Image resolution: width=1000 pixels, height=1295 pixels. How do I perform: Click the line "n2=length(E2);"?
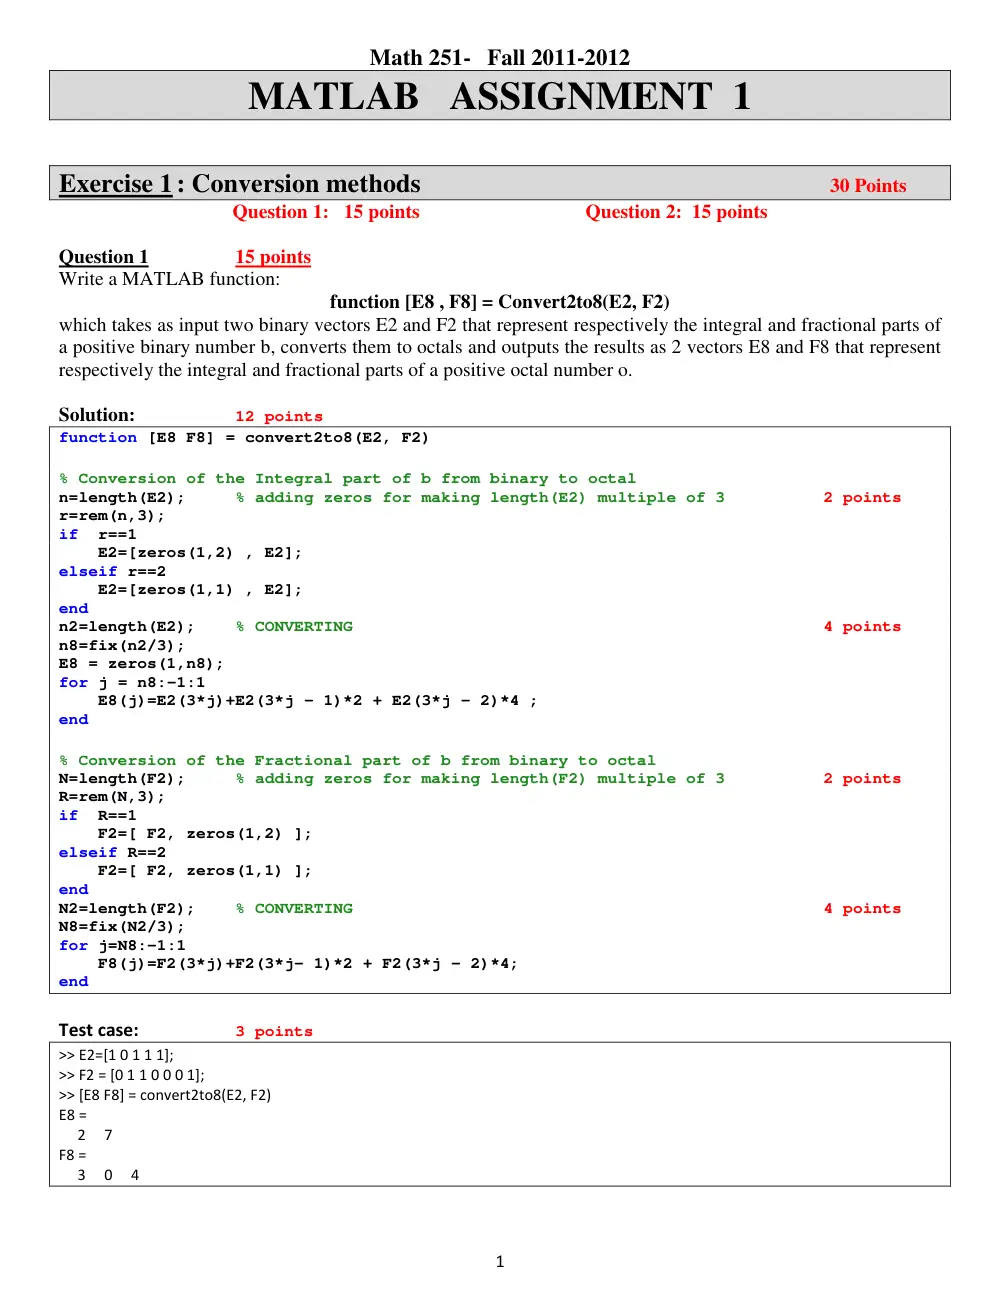(x=127, y=627)
